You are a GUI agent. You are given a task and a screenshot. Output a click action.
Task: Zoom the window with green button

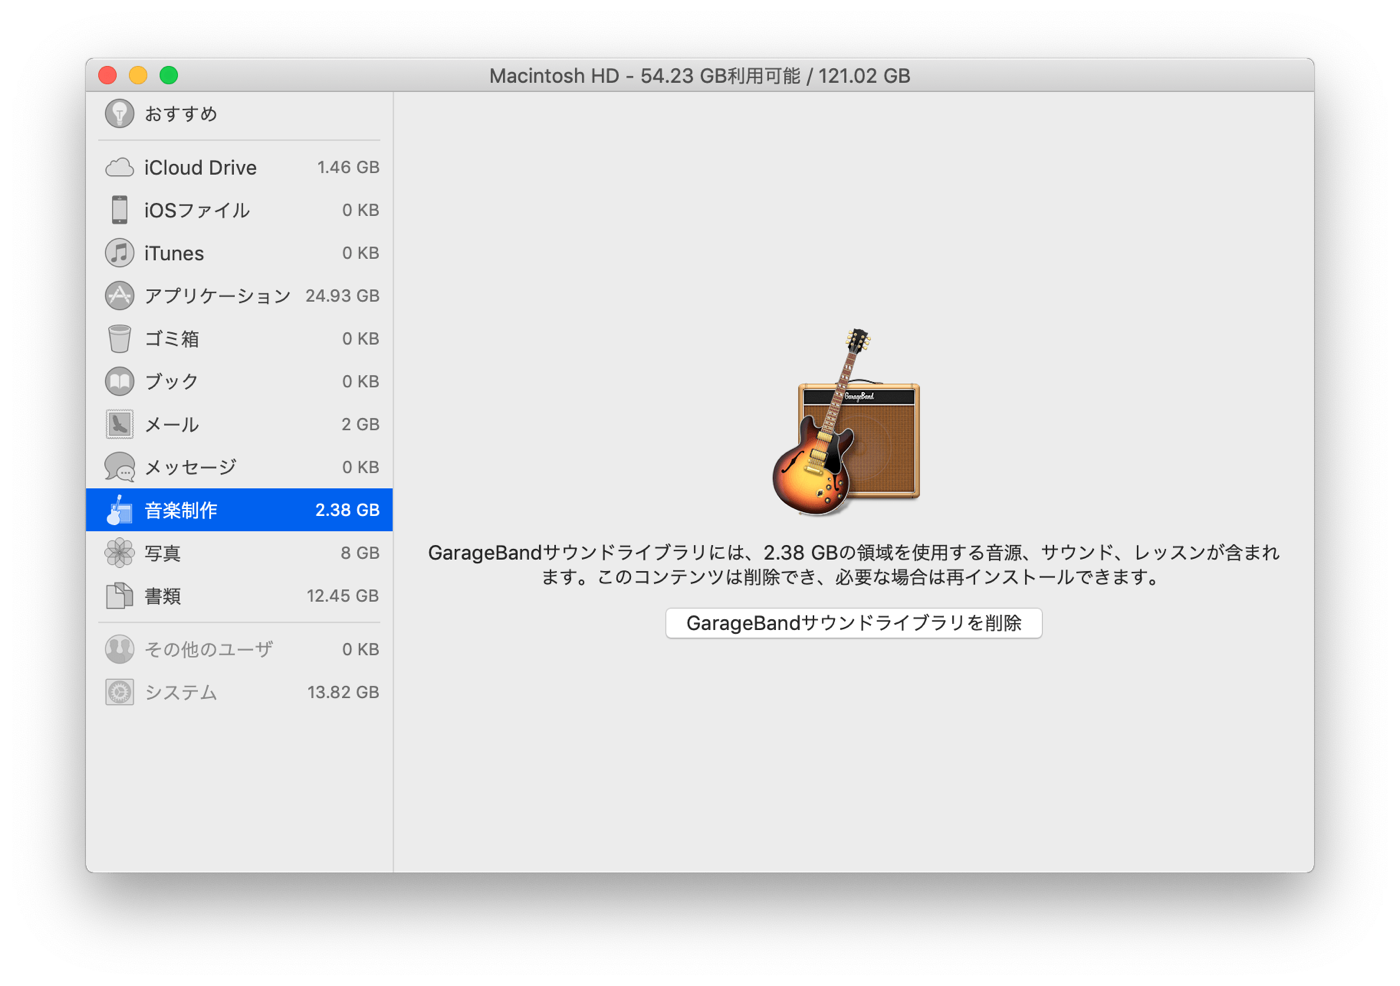pos(169,75)
